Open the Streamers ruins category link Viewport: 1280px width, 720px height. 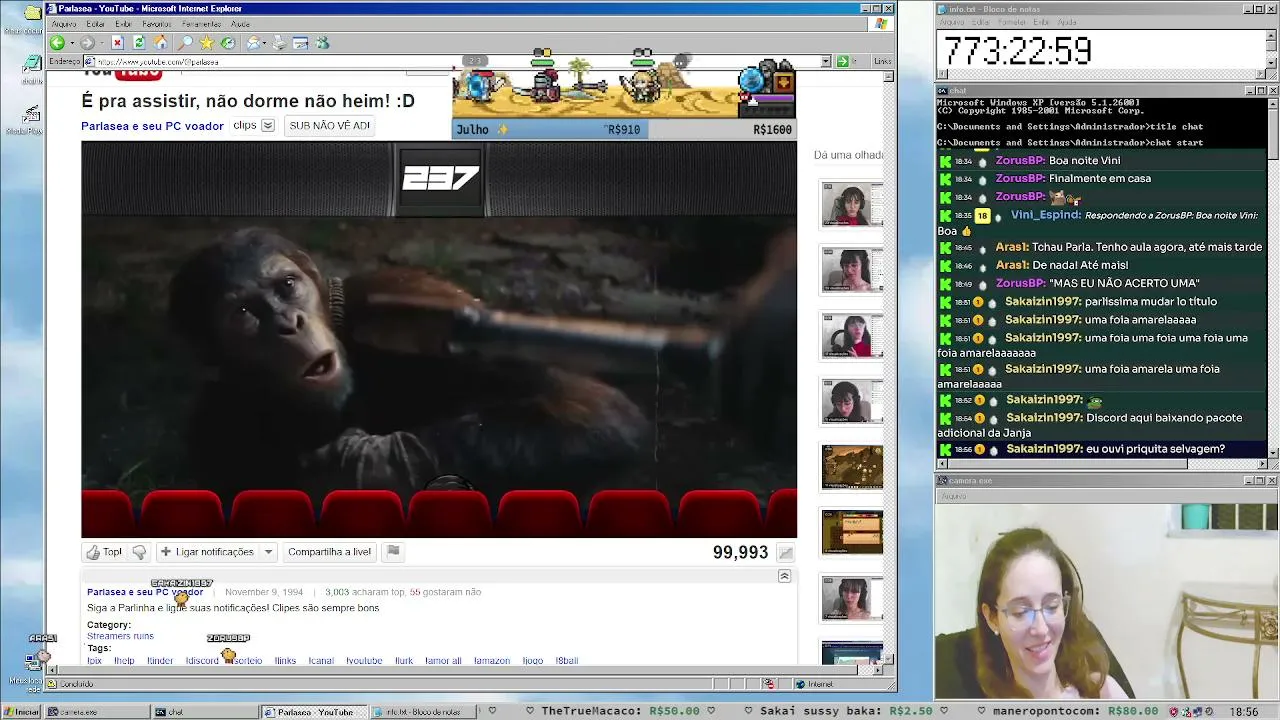[x=120, y=636]
